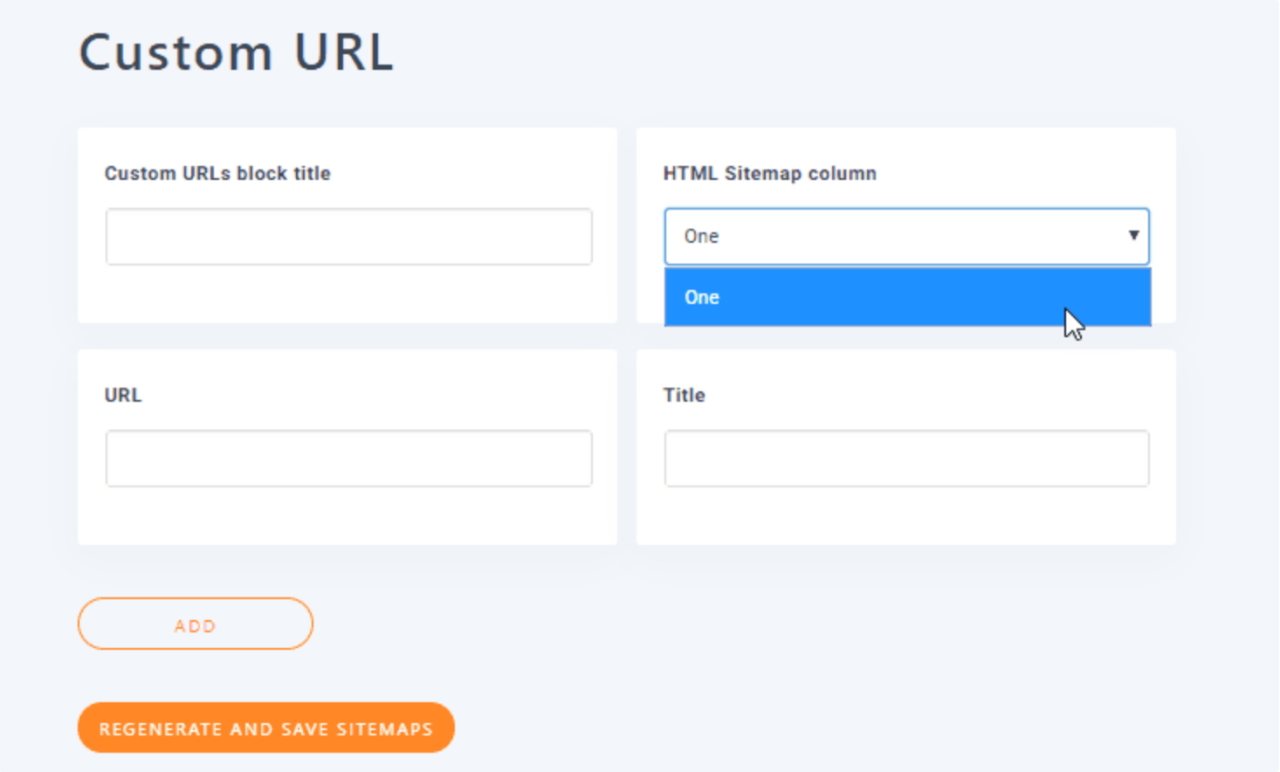
Task: Click empty space below the URL input in its card
Action: [x=348, y=517]
